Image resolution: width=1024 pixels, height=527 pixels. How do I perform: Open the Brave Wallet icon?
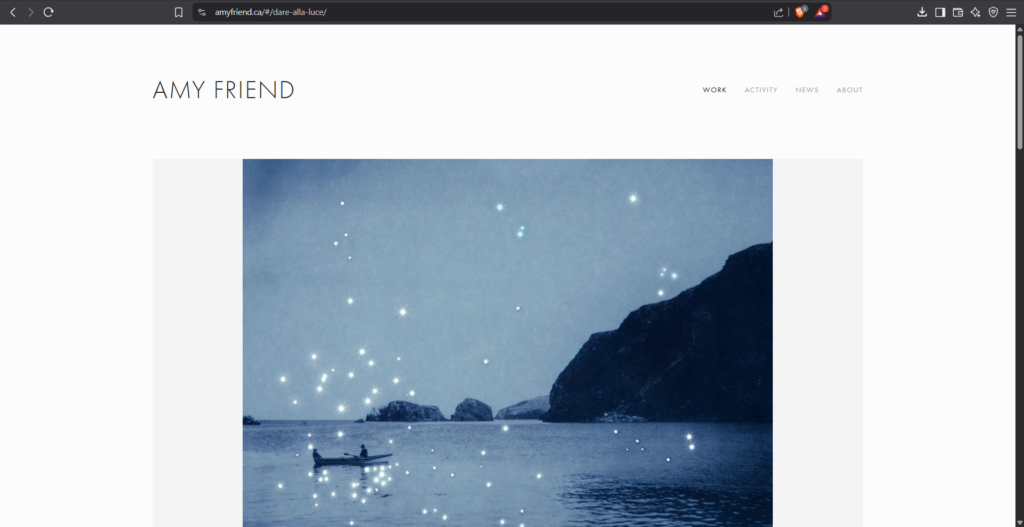pyautogui.click(x=958, y=12)
